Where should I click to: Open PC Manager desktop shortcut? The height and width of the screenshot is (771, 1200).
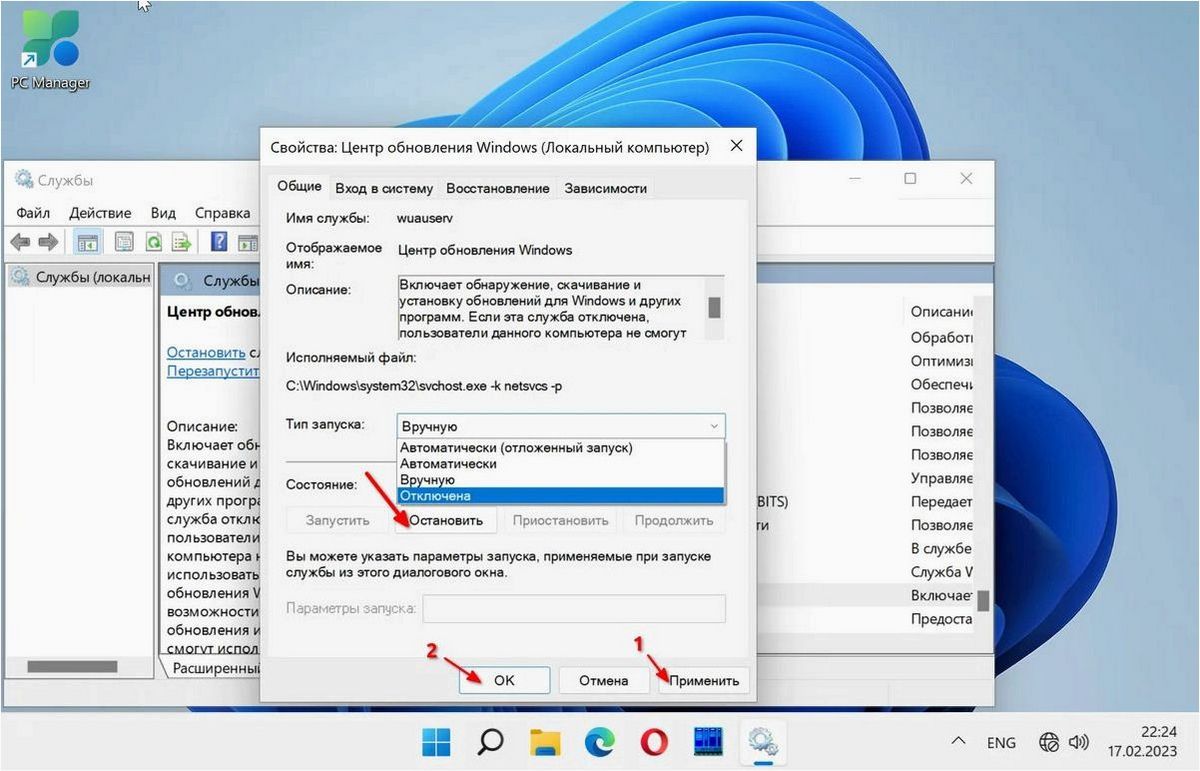point(50,50)
